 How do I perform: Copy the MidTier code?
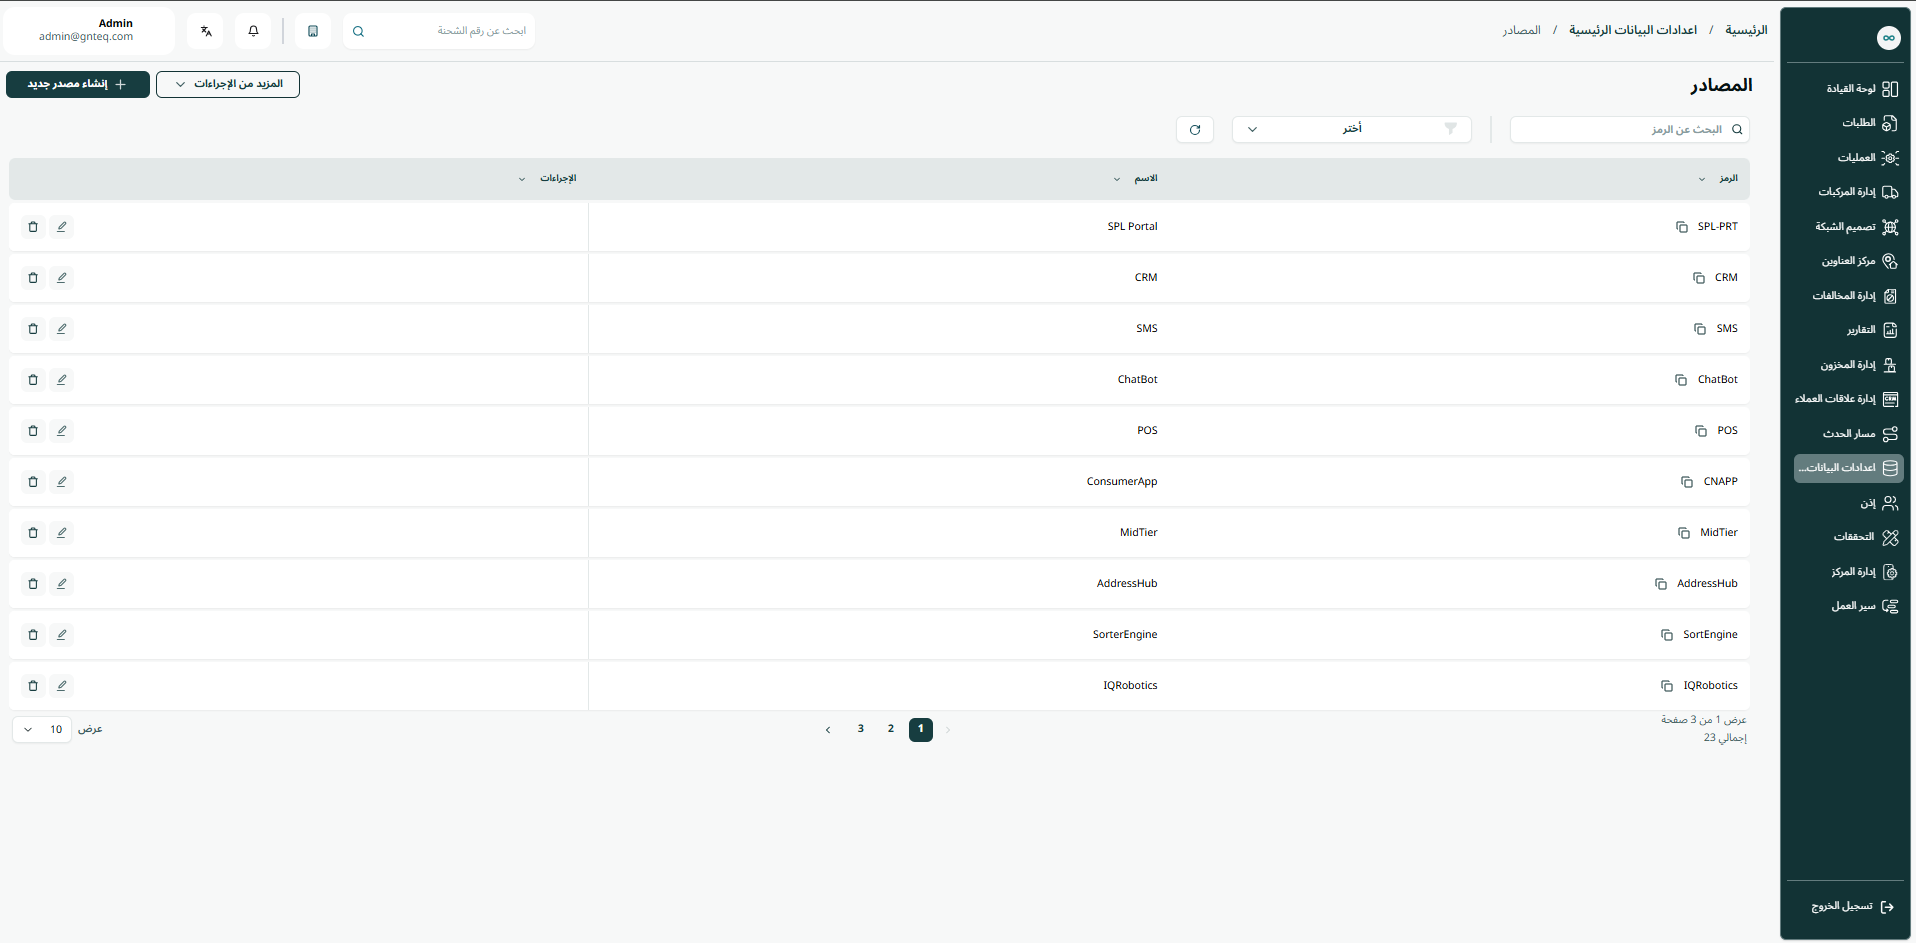[x=1684, y=533]
